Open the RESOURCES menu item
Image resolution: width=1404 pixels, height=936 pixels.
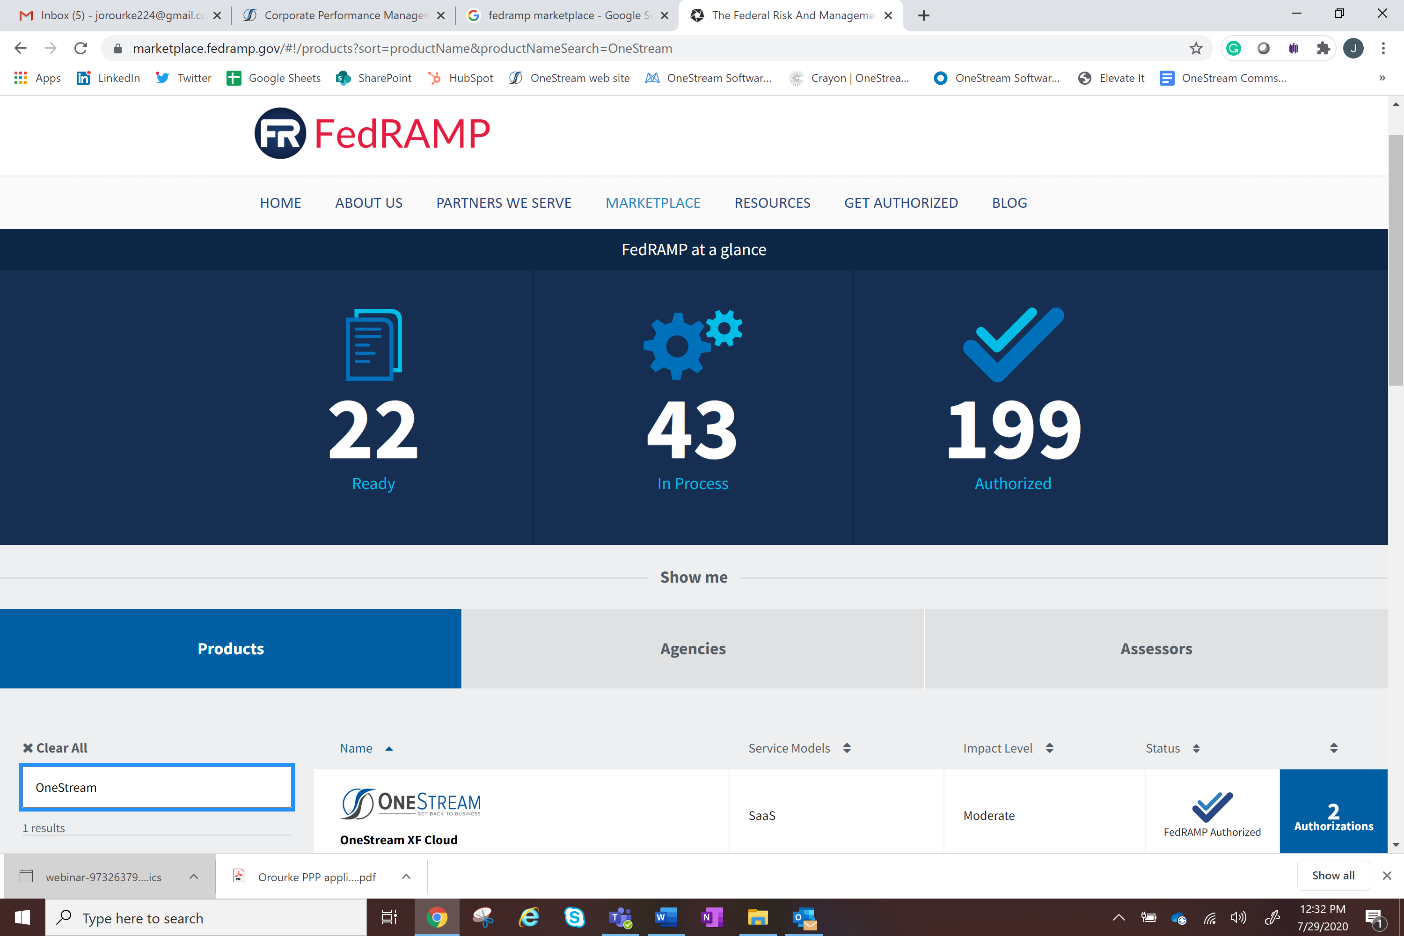773,203
